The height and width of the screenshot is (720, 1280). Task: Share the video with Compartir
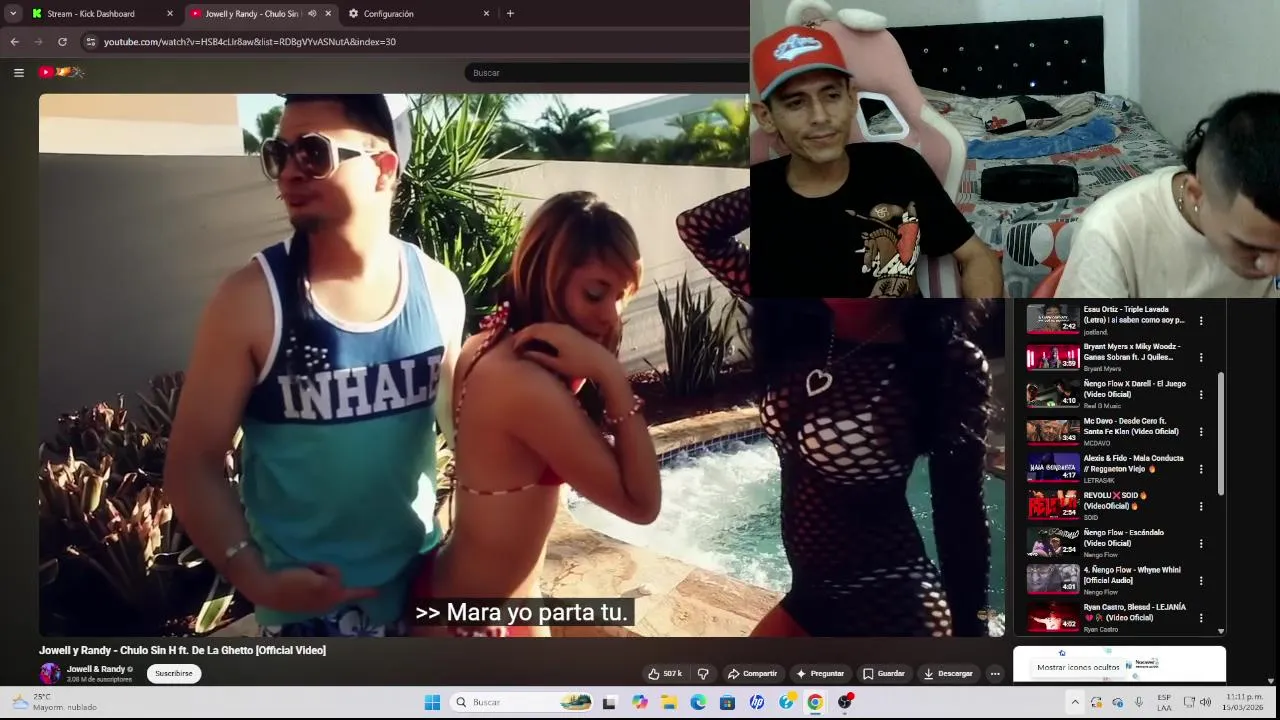(752, 674)
